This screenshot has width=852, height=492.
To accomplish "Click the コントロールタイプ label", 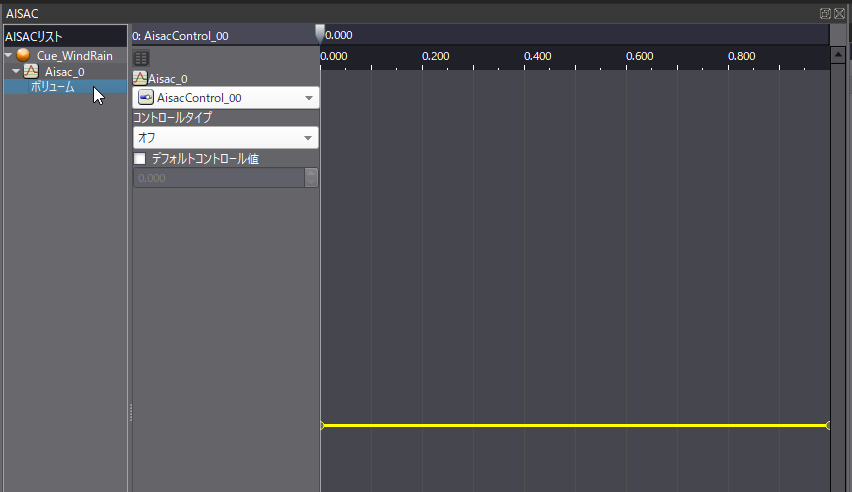I will click(172, 117).
